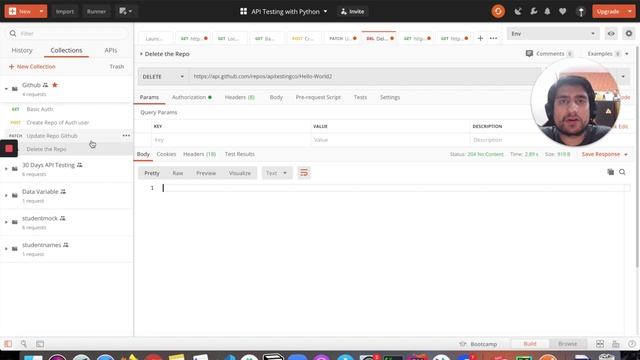This screenshot has height=360, width=640.
Task: Click the red stop recording button
Action: (9, 149)
